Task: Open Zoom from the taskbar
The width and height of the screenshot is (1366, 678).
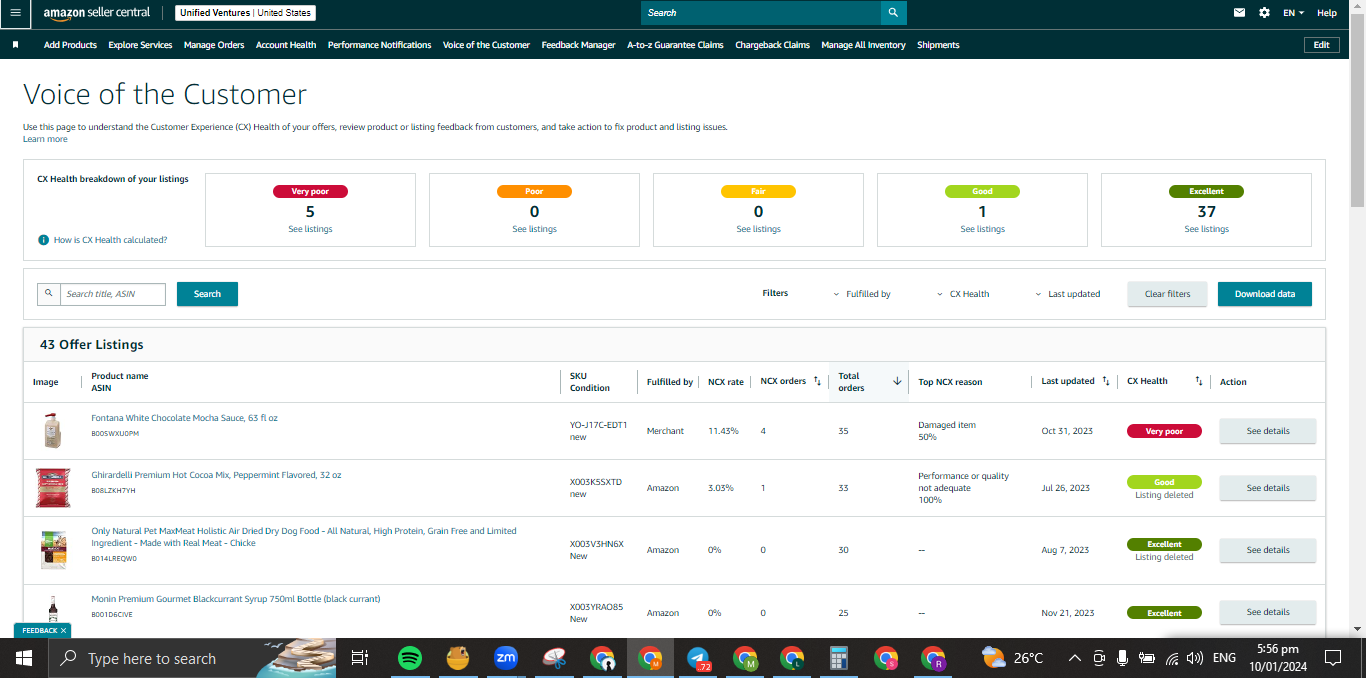Action: coord(505,658)
